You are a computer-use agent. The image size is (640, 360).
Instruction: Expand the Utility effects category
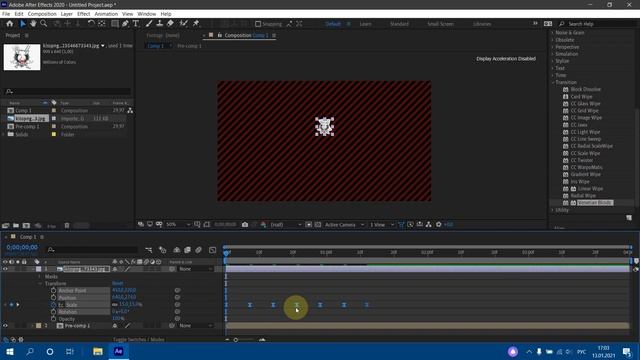coord(553,210)
